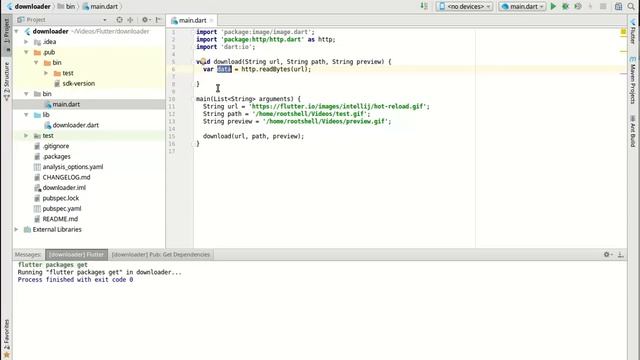Open the Ant Build tool window

click(x=633, y=131)
